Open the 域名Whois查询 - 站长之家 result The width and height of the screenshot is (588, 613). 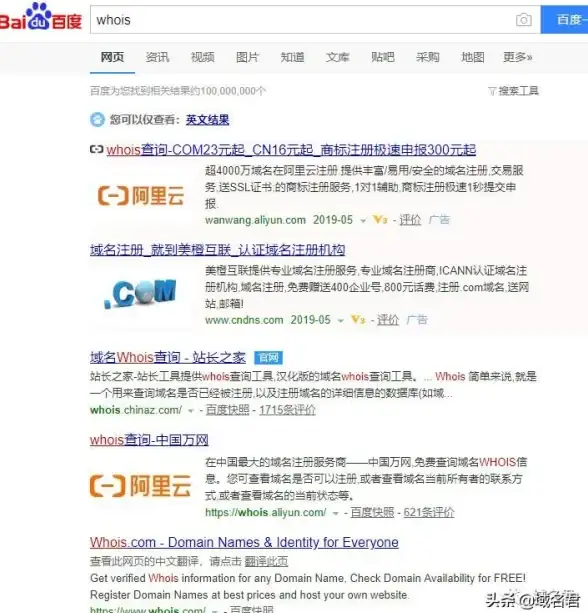[168, 357]
